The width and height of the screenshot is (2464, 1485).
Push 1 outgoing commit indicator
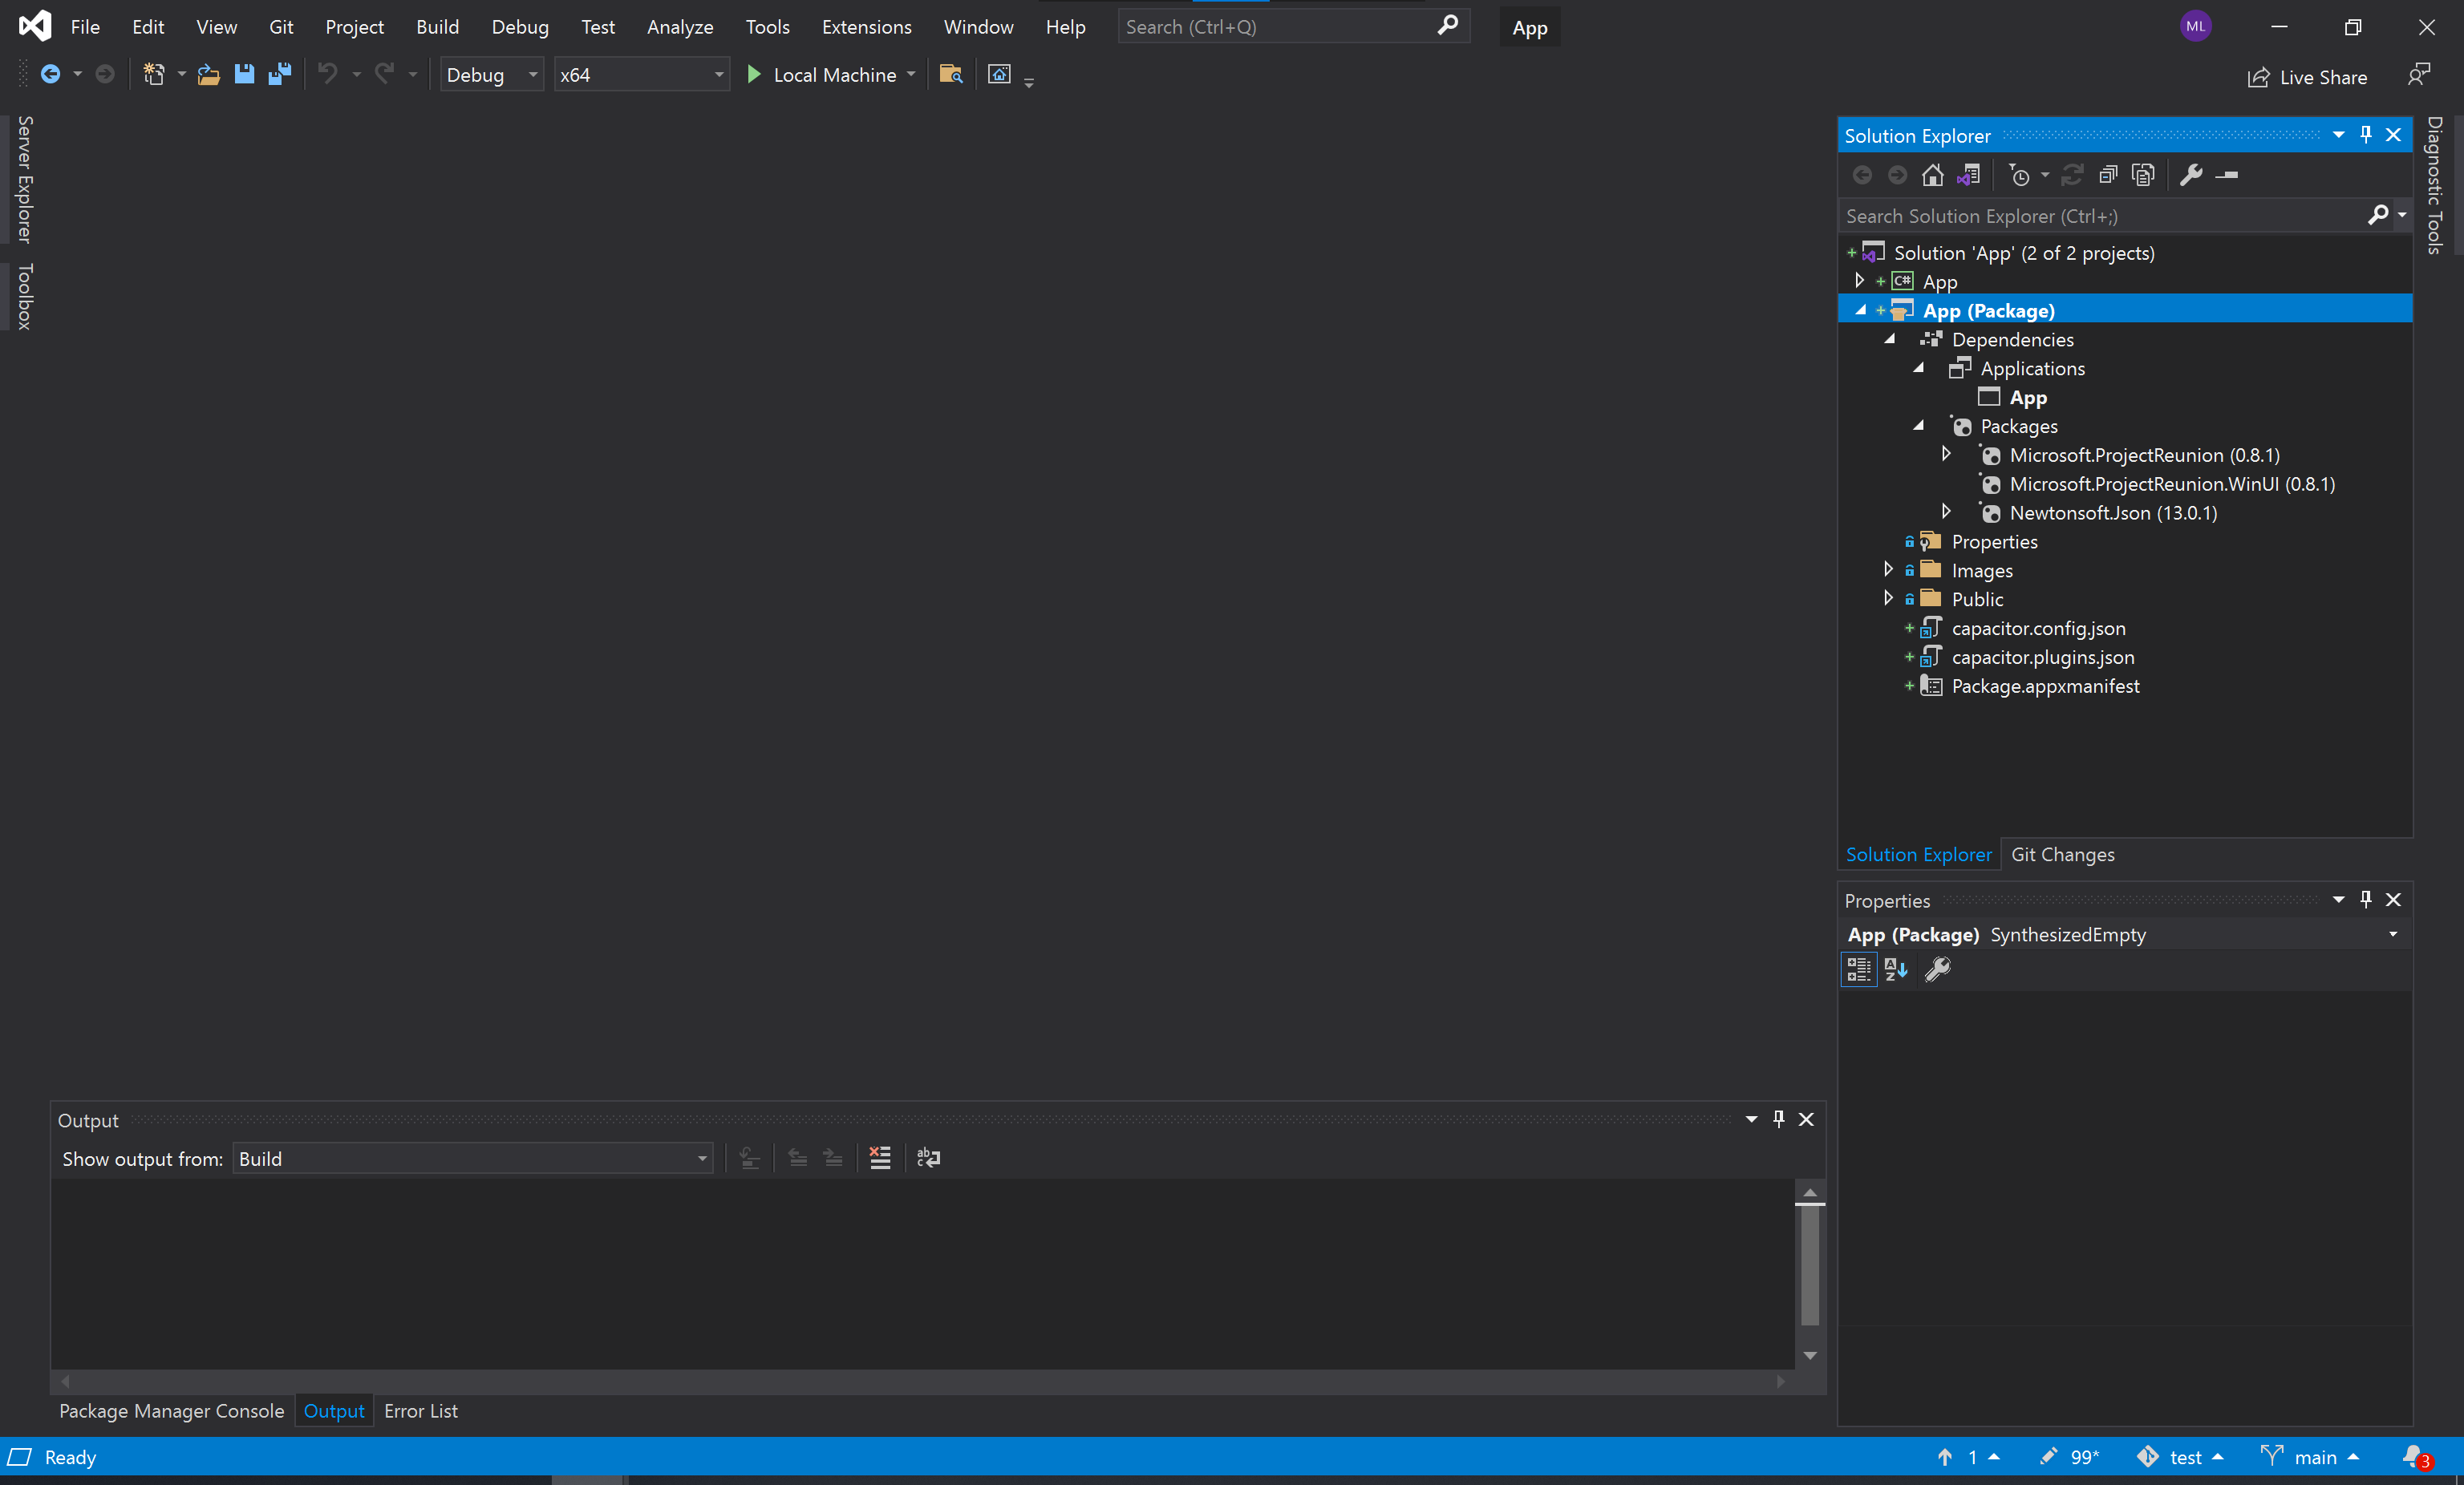(1969, 1457)
